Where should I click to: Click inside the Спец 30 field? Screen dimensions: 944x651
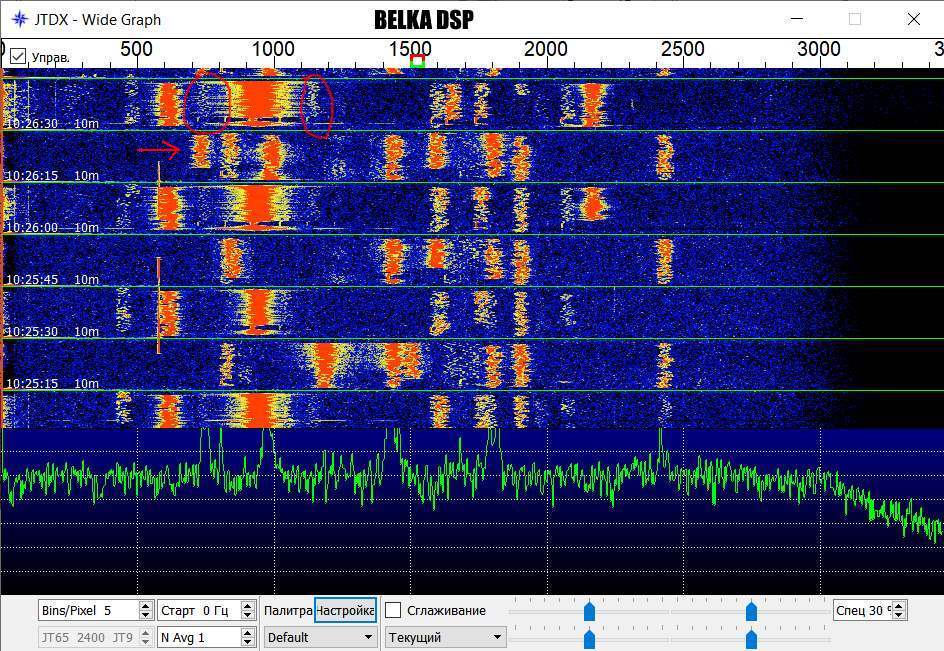[x=863, y=610]
